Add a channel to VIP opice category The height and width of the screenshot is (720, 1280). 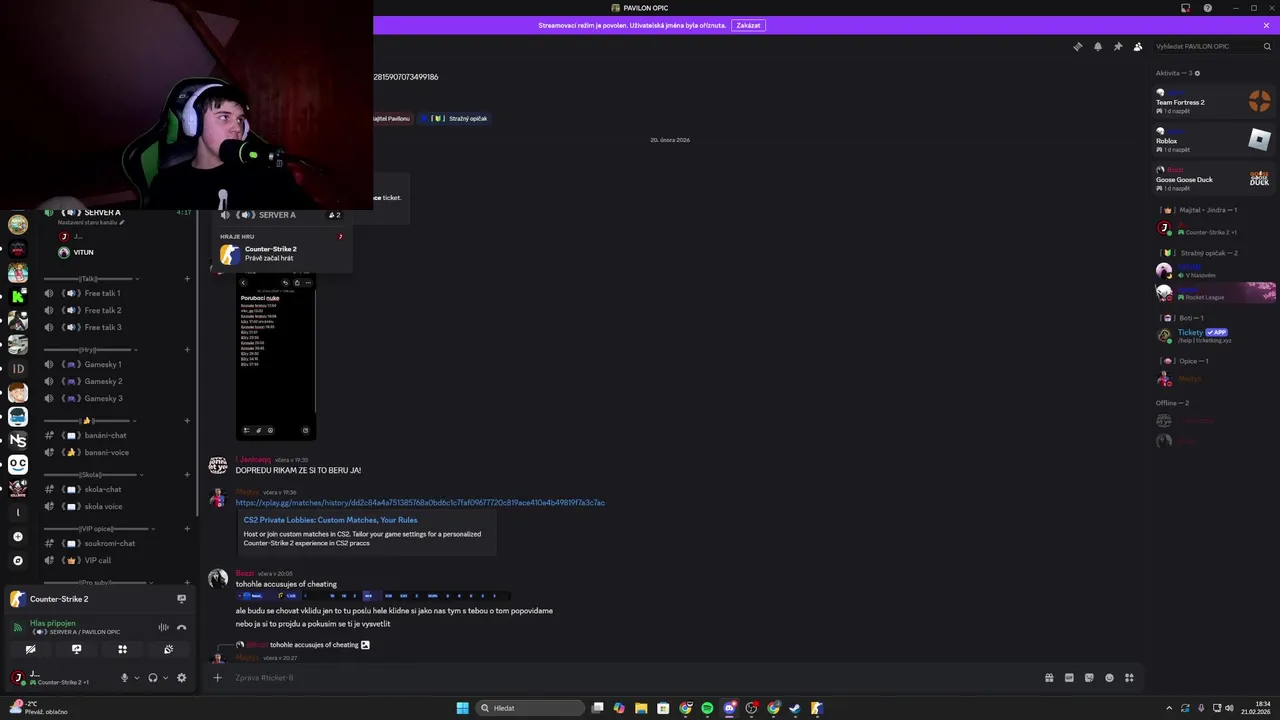click(x=187, y=528)
